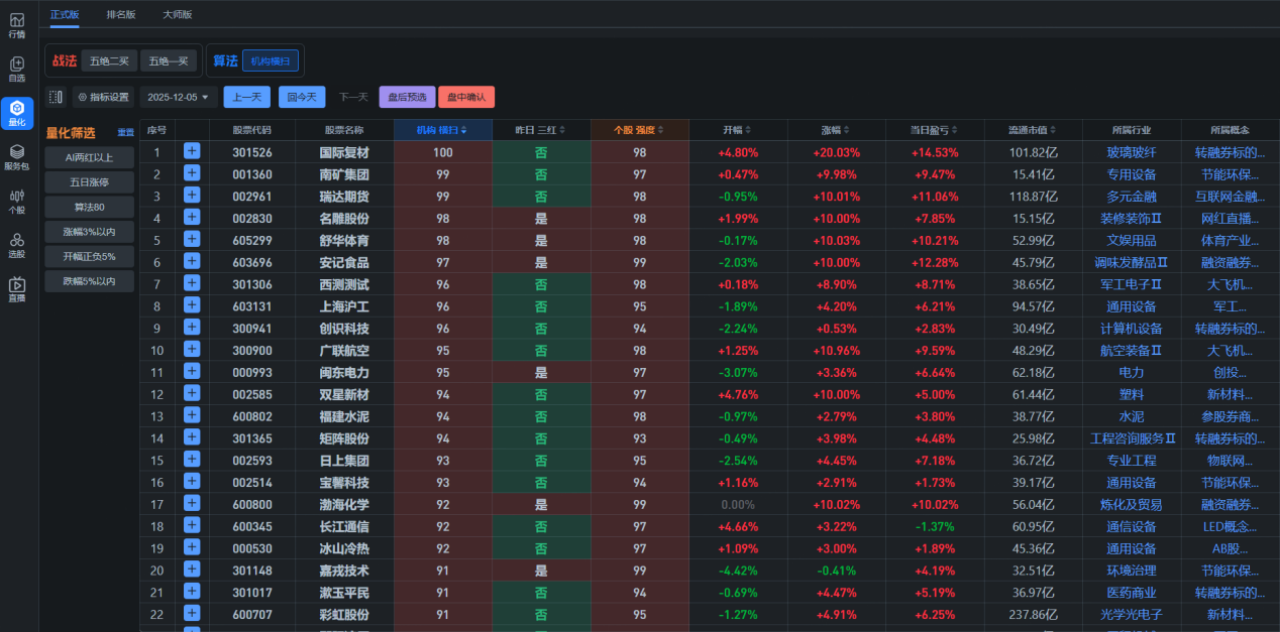Screen dimensions: 1280x632
Task: Toggle the 五日涨停 filter
Action: click(x=89, y=182)
